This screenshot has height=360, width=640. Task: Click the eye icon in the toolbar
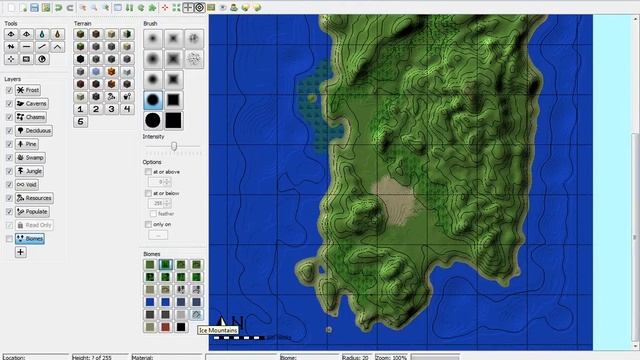pyautogui.click(x=222, y=7)
